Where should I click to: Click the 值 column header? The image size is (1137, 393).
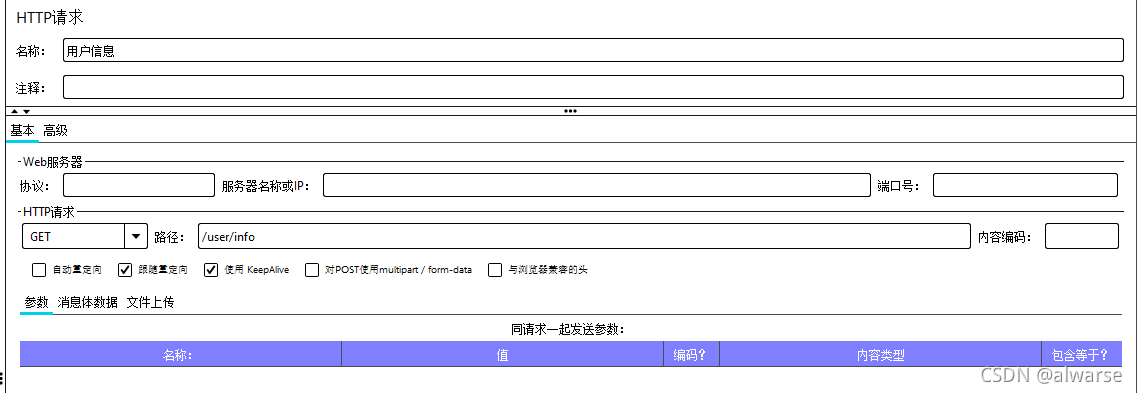point(503,355)
